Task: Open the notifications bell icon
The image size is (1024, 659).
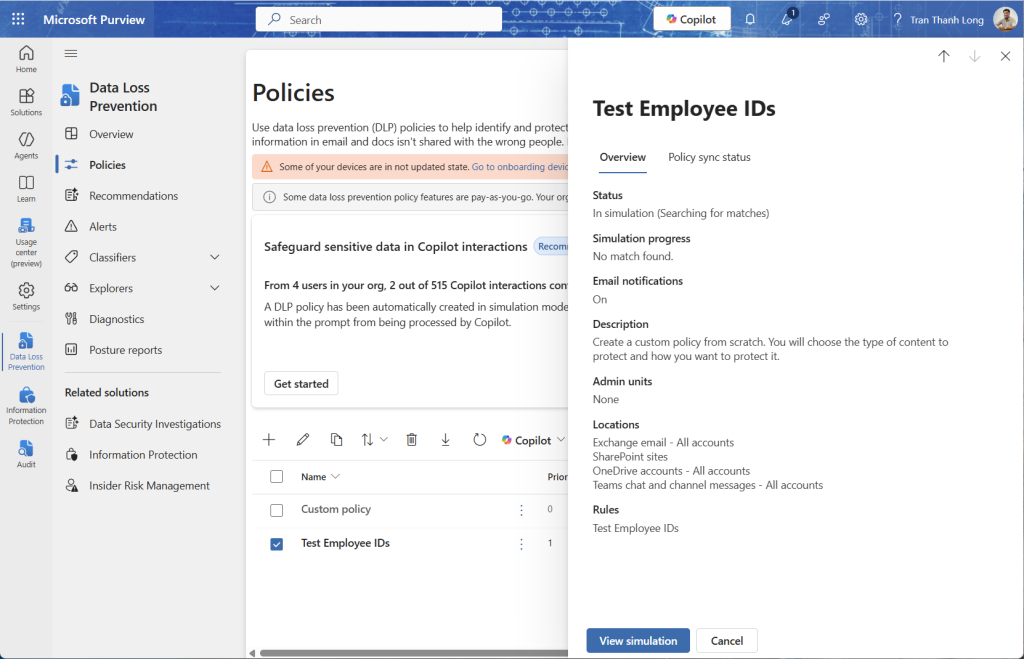Action: pyautogui.click(x=750, y=19)
